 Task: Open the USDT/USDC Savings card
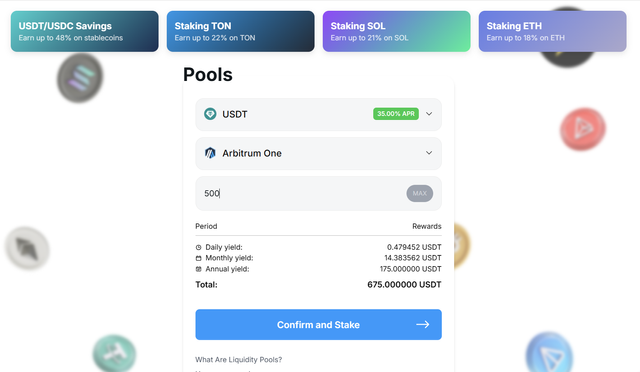point(84,31)
